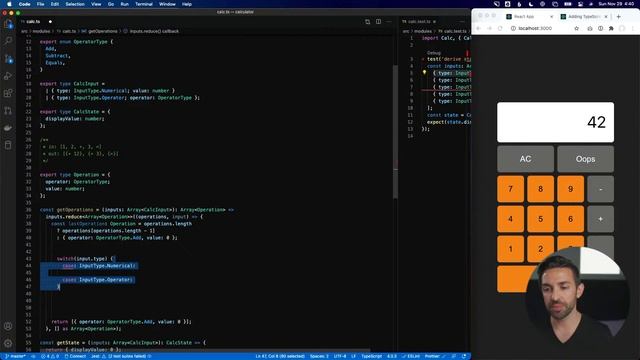Click the calculator 5 key
Viewport: 640px width, 360px height.
[x=540, y=219]
